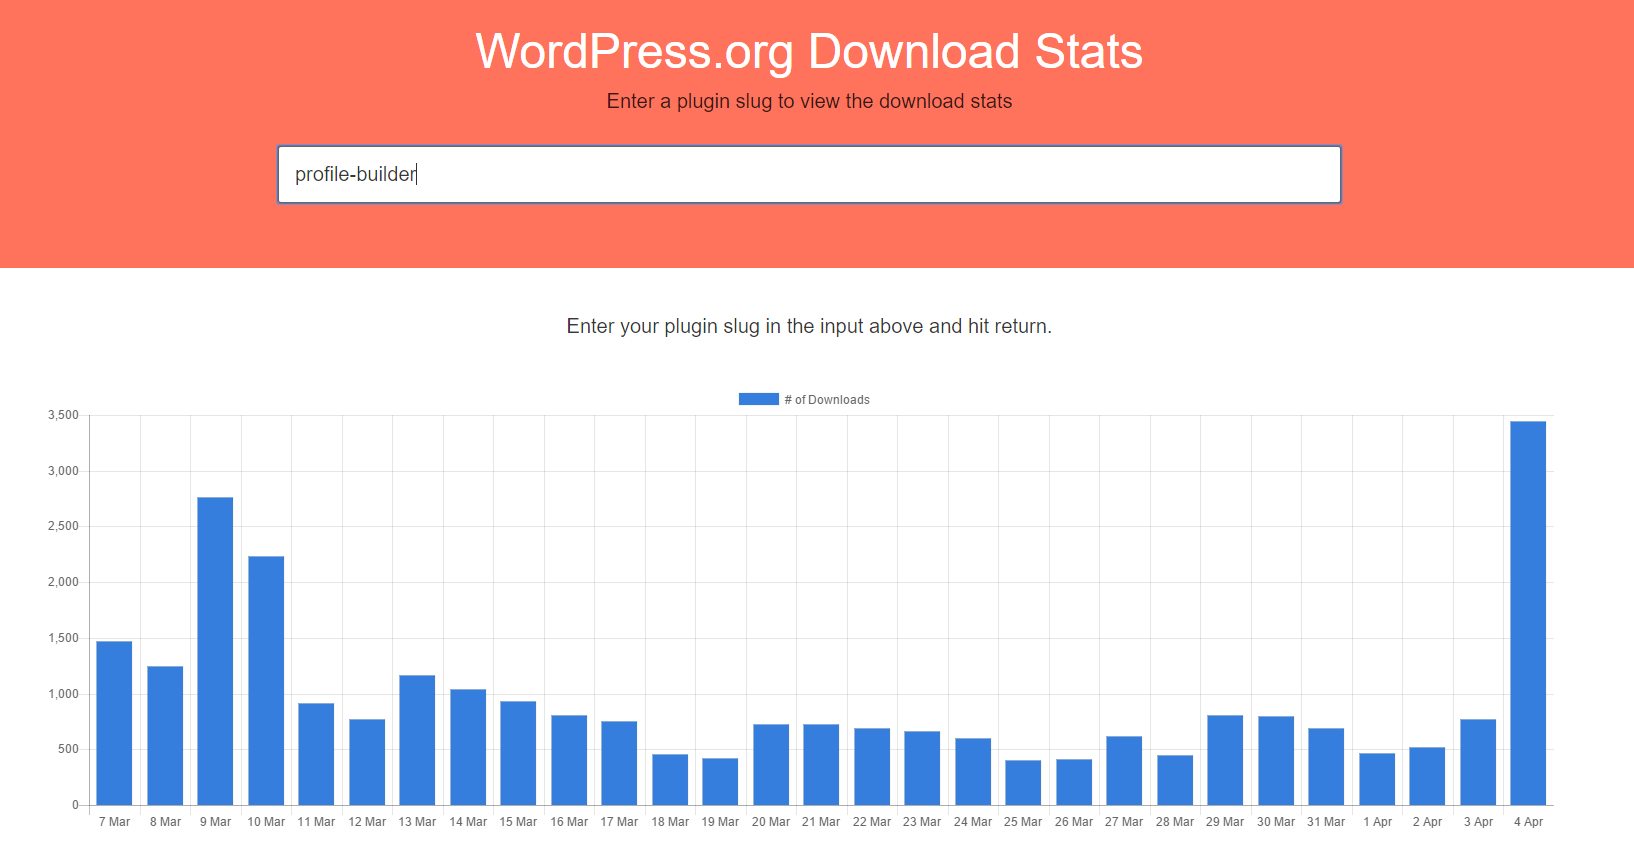Click the 14 Mar download bar
The image size is (1634, 863).
[x=468, y=747]
